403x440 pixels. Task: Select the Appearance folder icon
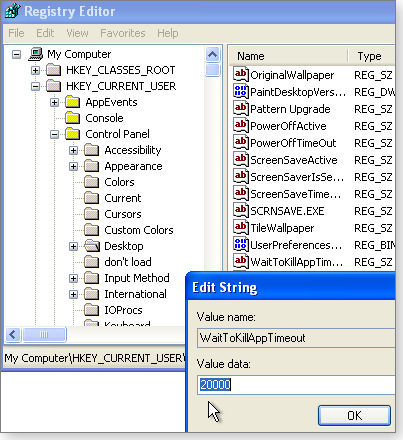pyautogui.click(x=91, y=166)
